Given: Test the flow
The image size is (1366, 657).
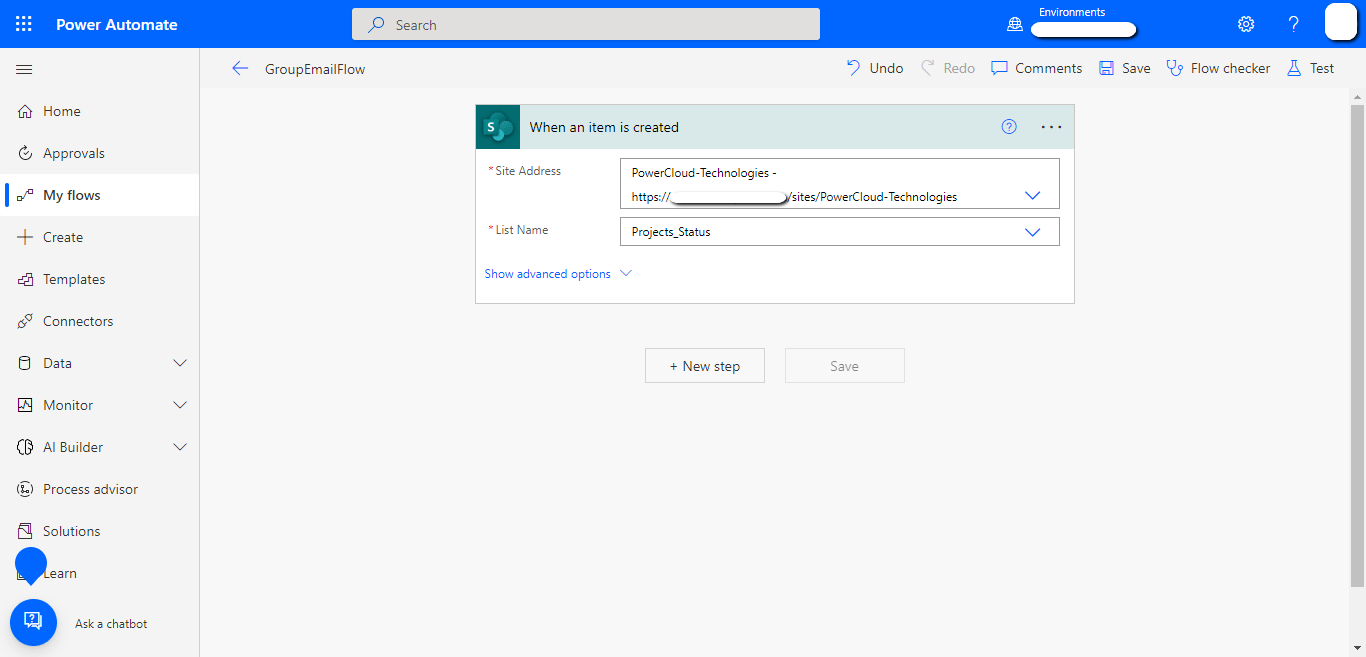Looking at the screenshot, I should 1311,68.
